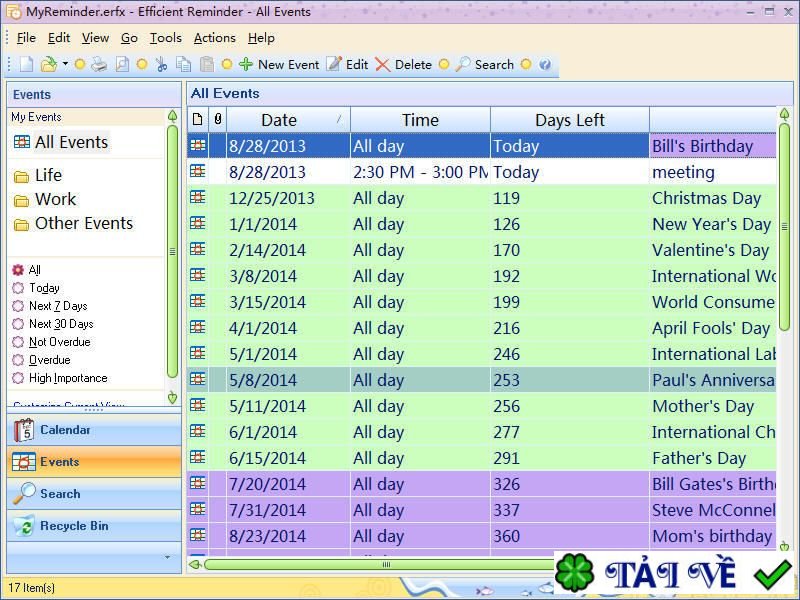The height and width of the screenshot is (600, 800).
Task: Open the Life folder
Action: point(38,176)
